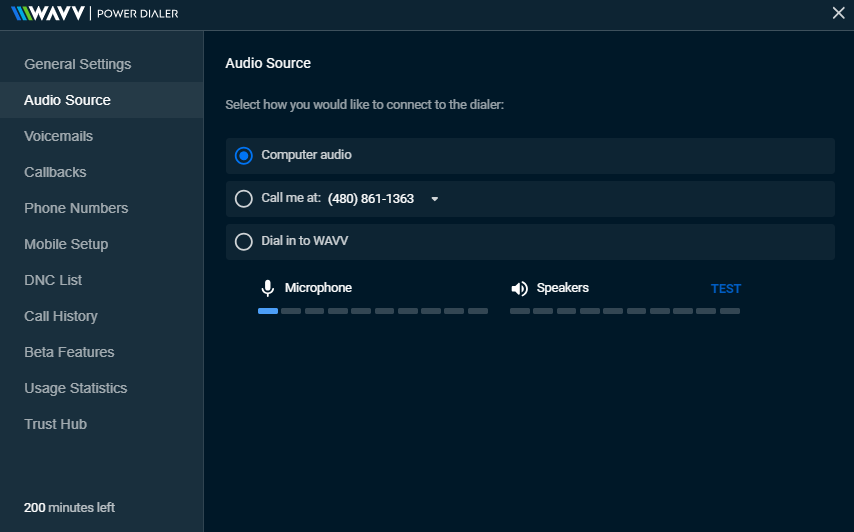Select the Computer audio radio option

(x=243, y=156)
